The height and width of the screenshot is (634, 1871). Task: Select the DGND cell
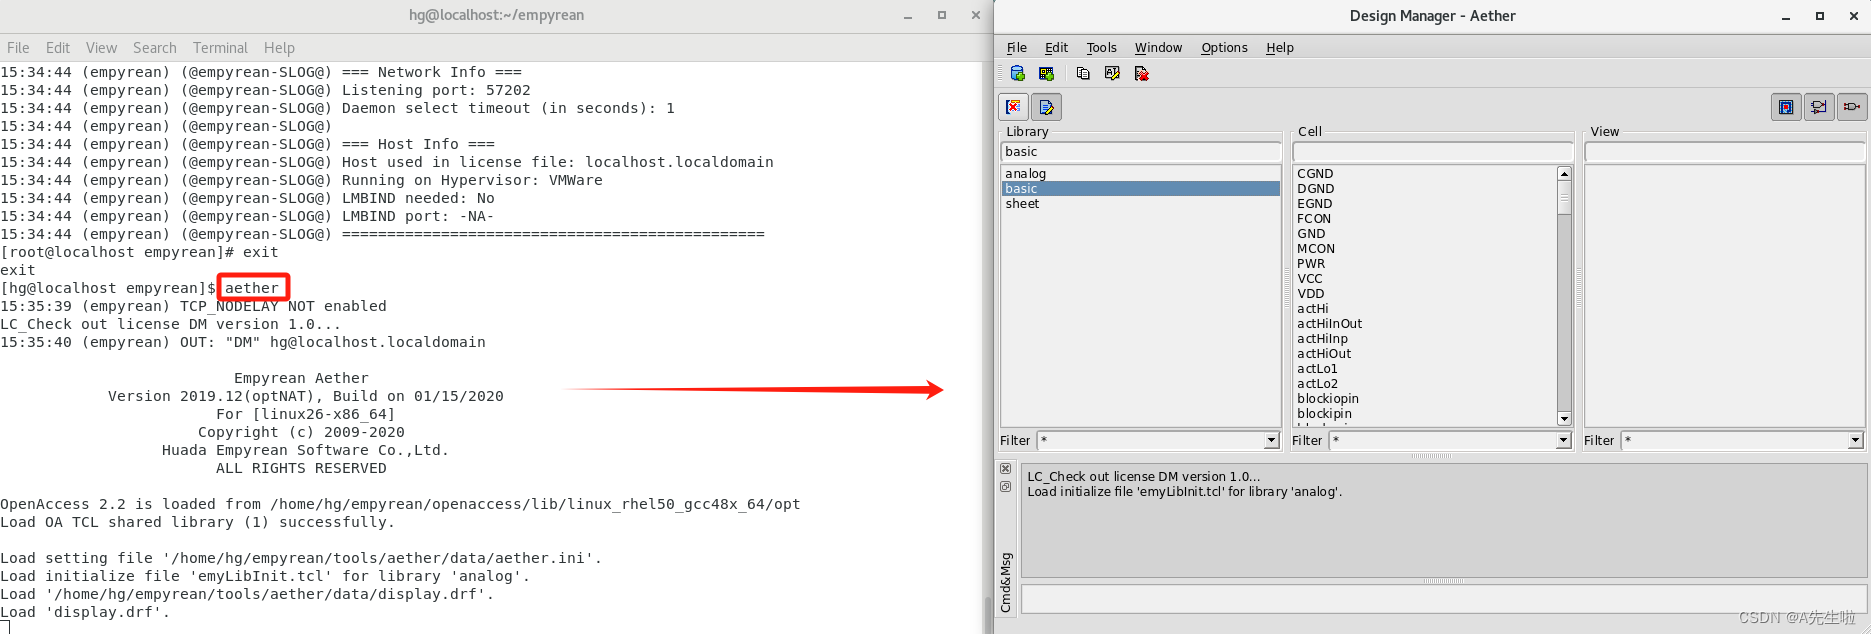(1315, 189)
